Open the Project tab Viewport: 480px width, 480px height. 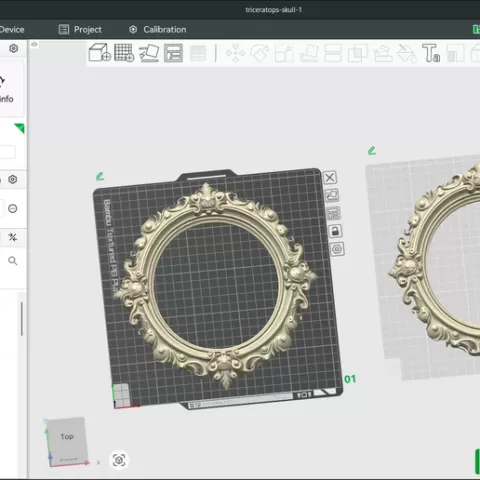coord(80,29)
